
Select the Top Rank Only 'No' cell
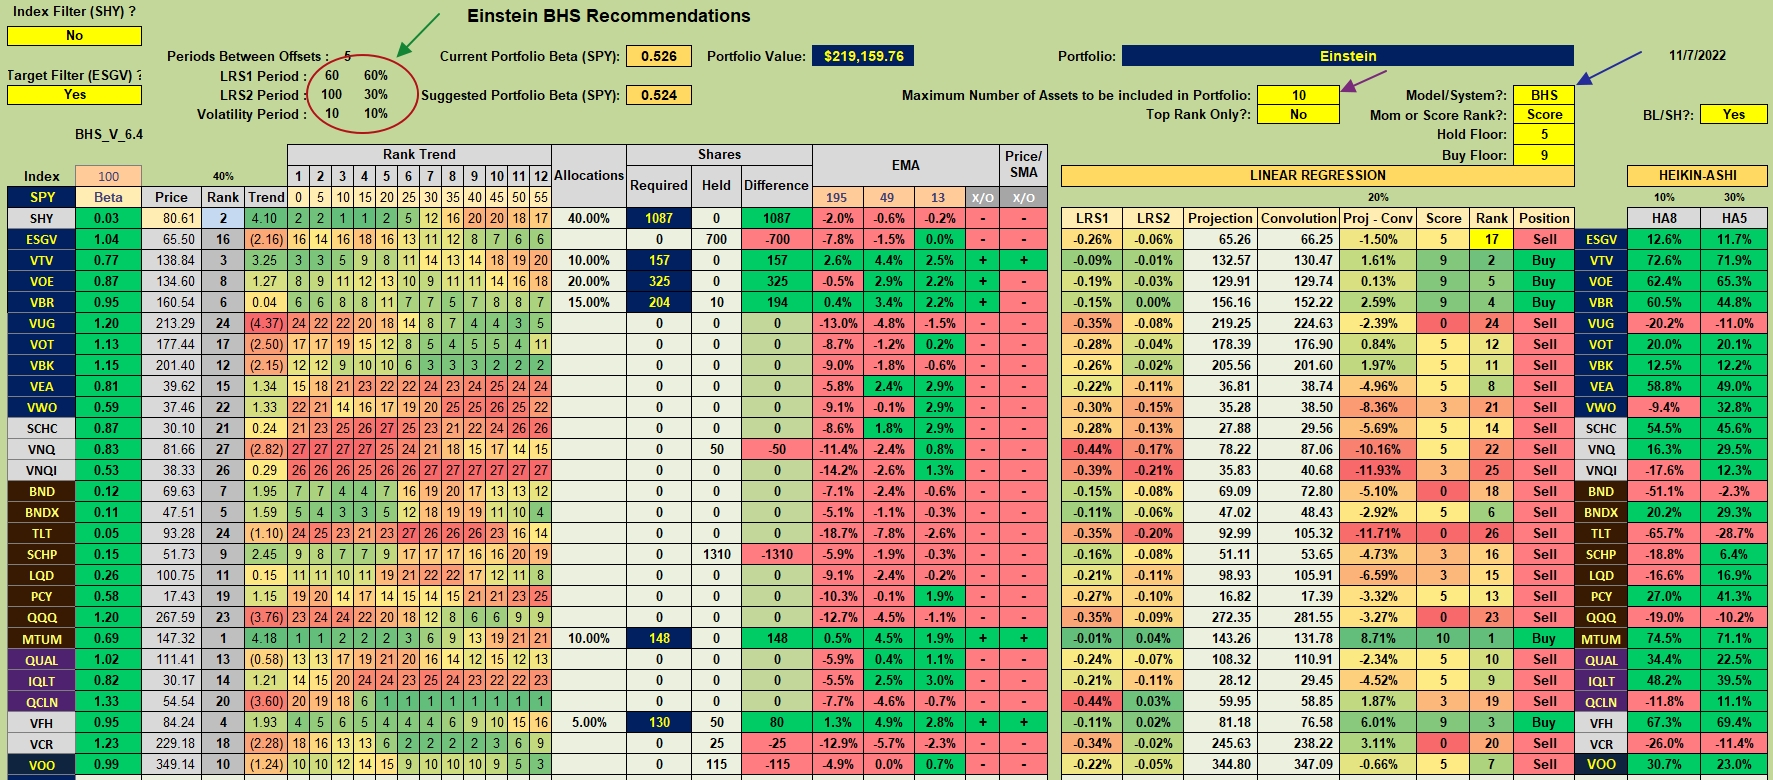(x=1298, y=114)
